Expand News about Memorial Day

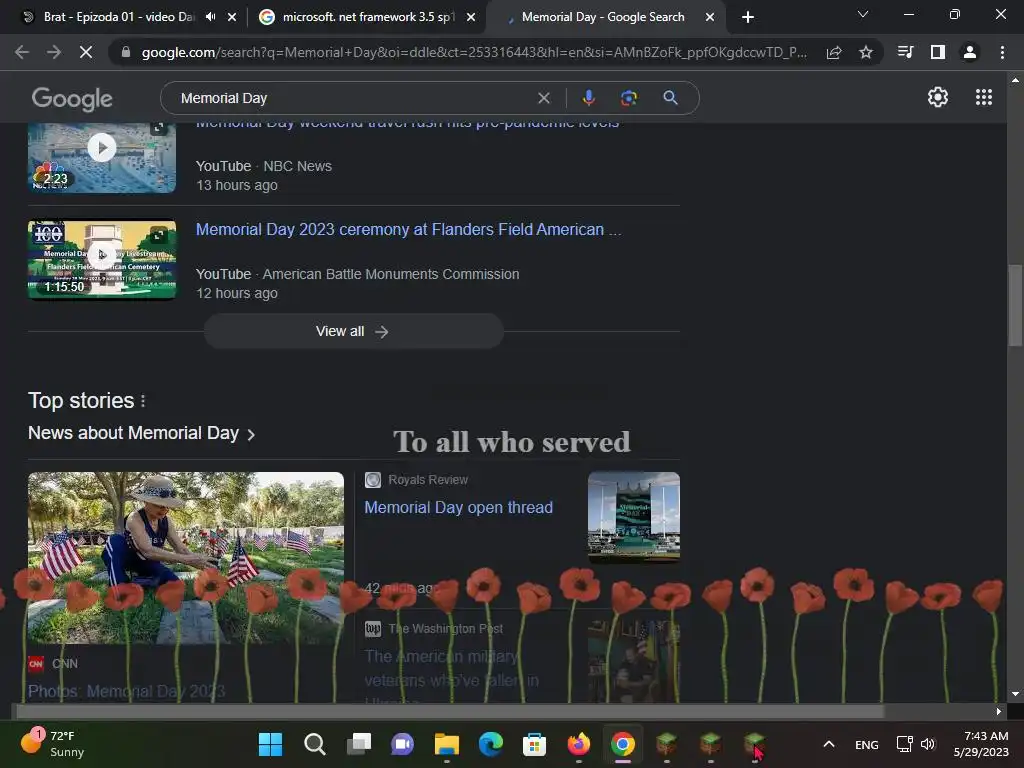pos(141,433)
